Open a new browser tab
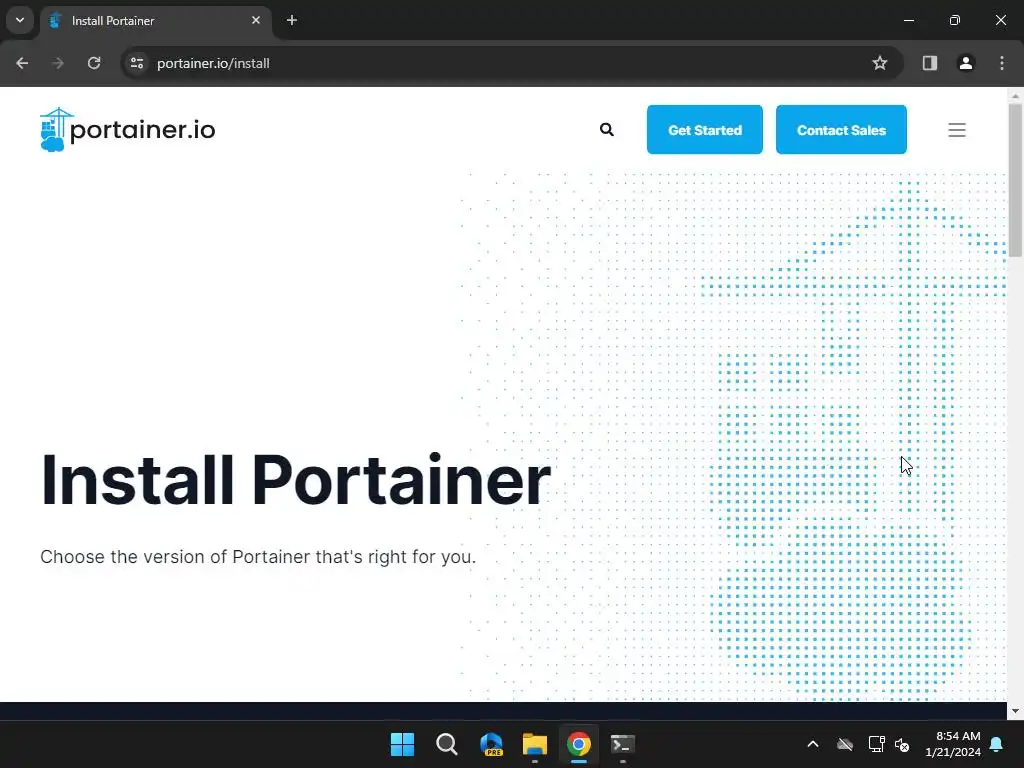 [x=292, y=20]
